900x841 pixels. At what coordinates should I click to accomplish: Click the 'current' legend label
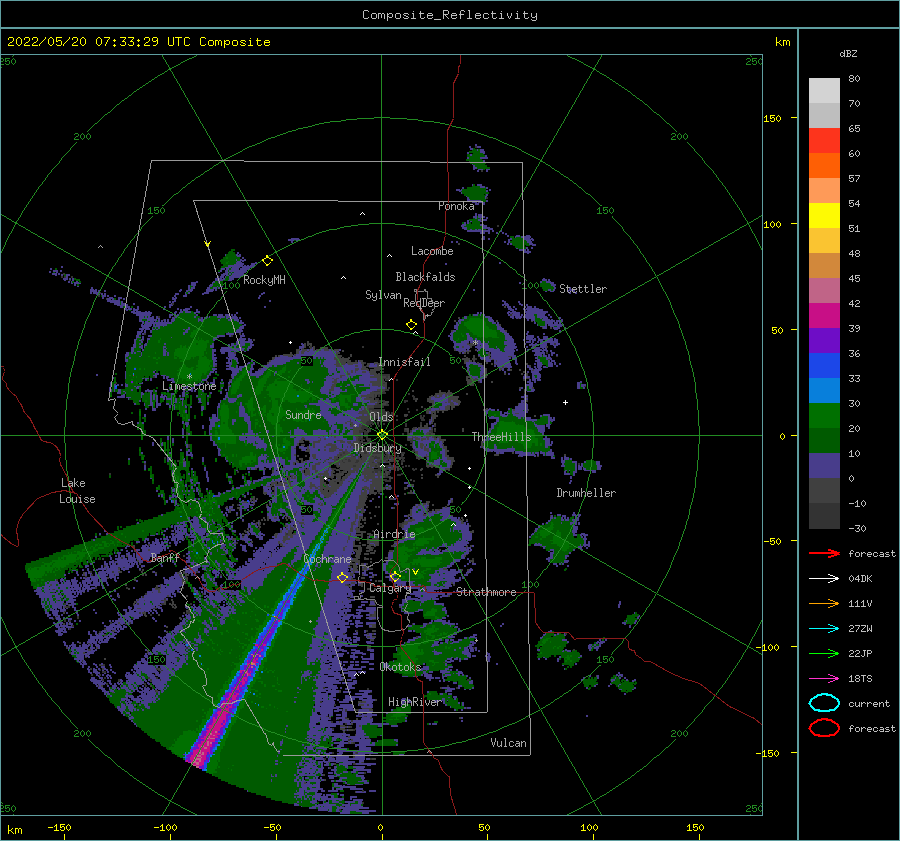pos(869,703)
